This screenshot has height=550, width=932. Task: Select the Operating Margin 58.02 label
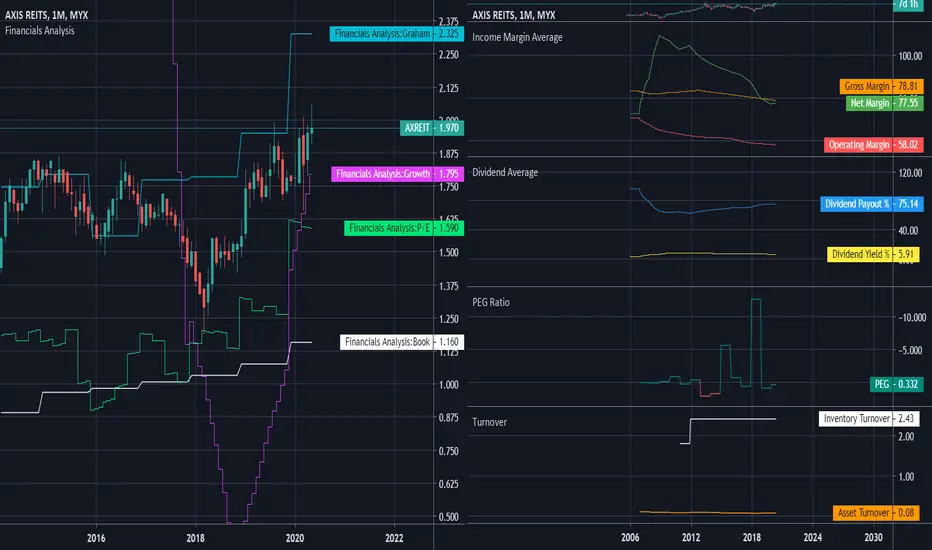(x=873, y=144)
